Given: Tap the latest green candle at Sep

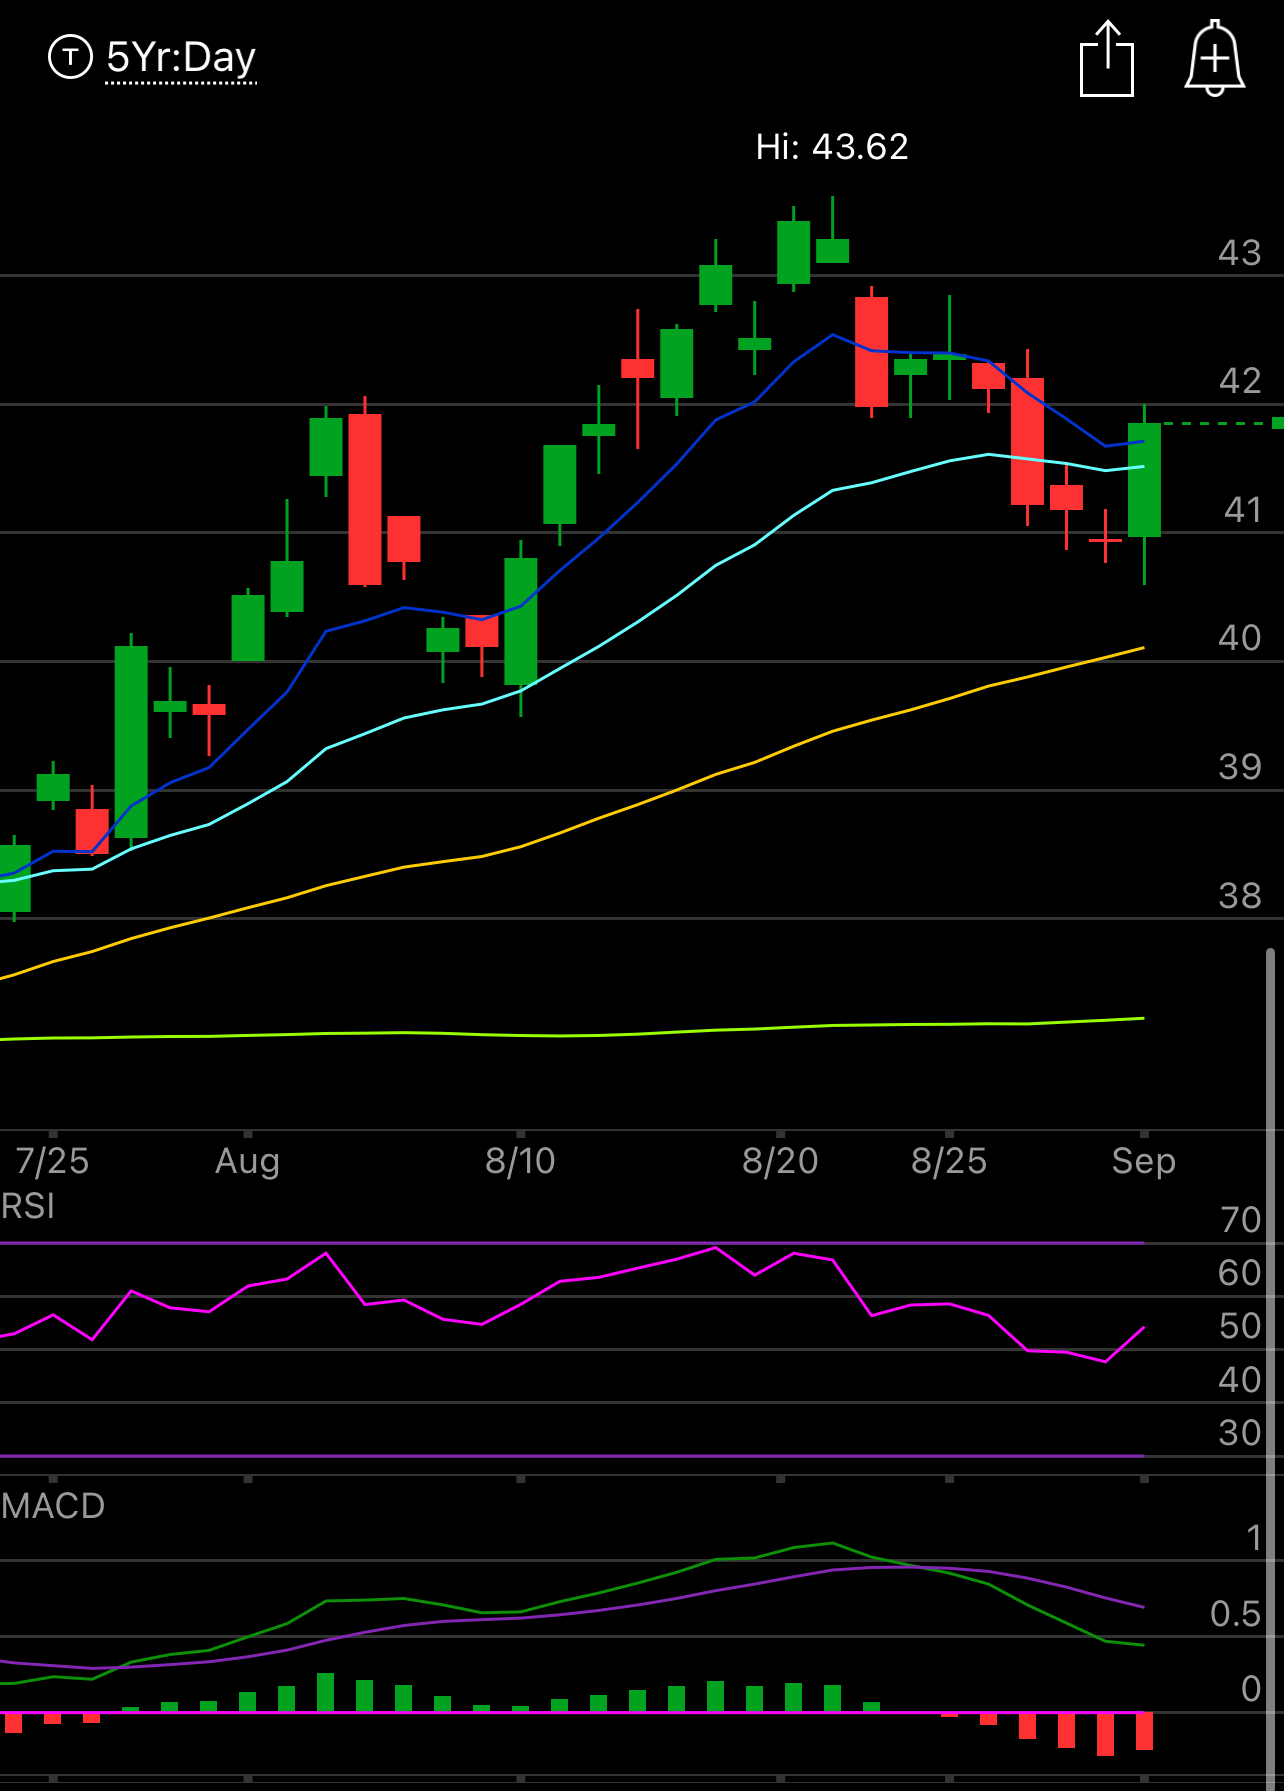Looking at the screenshot, I should pos(1144,480).
